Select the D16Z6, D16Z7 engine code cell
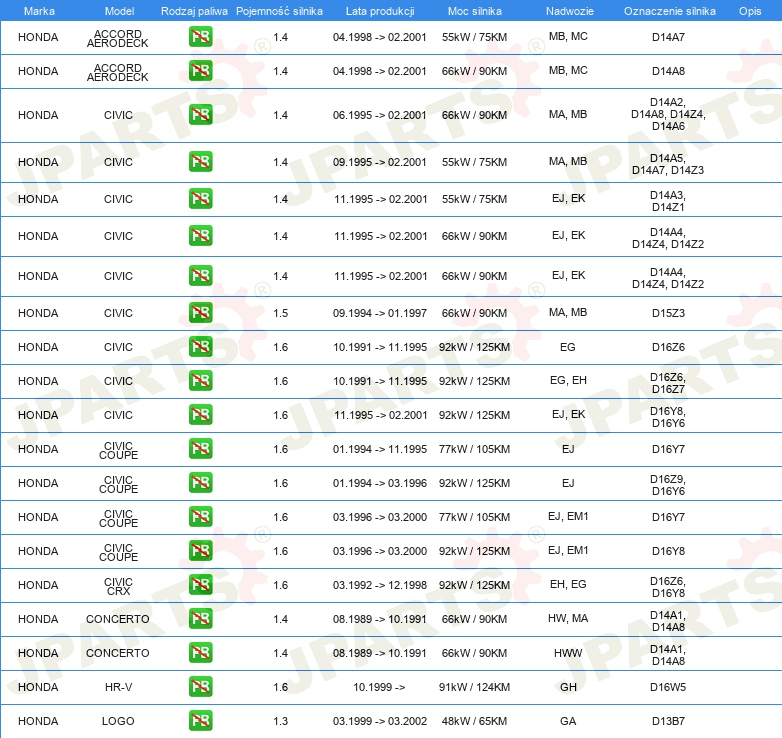The image size is (782, 738). pyautogui.click(x=668, y=383)
